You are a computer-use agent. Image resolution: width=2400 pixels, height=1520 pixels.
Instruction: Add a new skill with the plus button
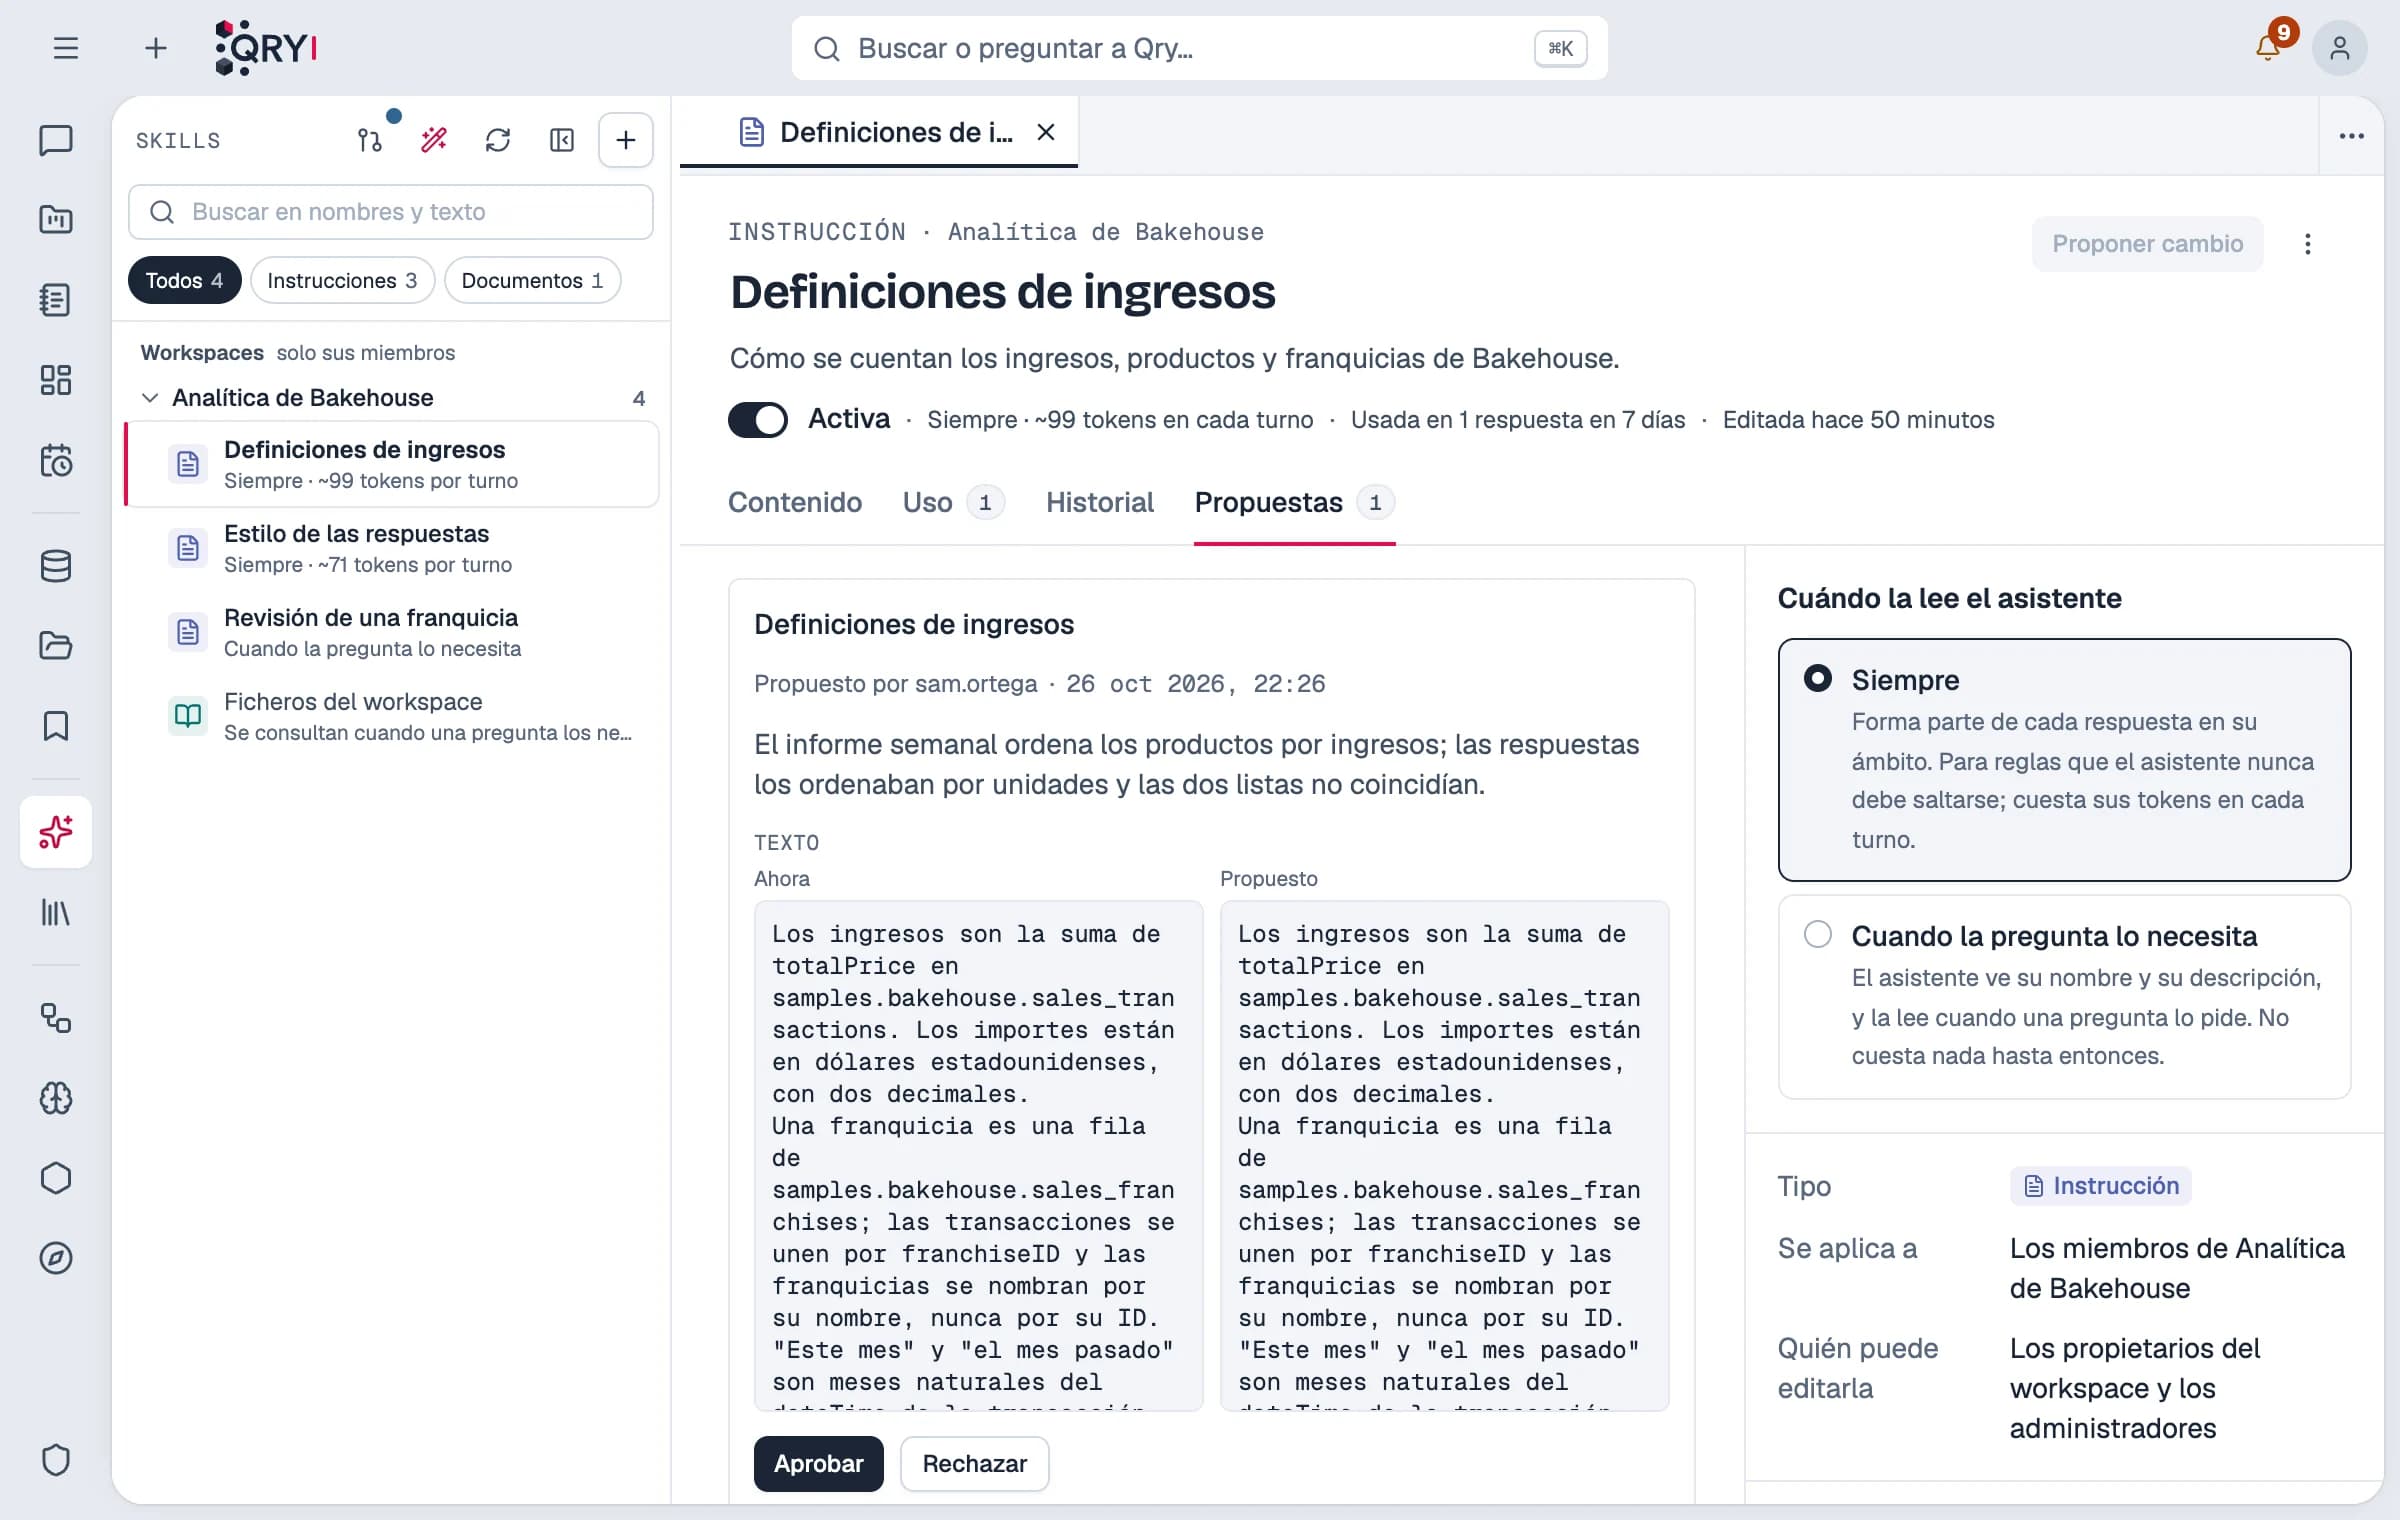click(626, 140)
